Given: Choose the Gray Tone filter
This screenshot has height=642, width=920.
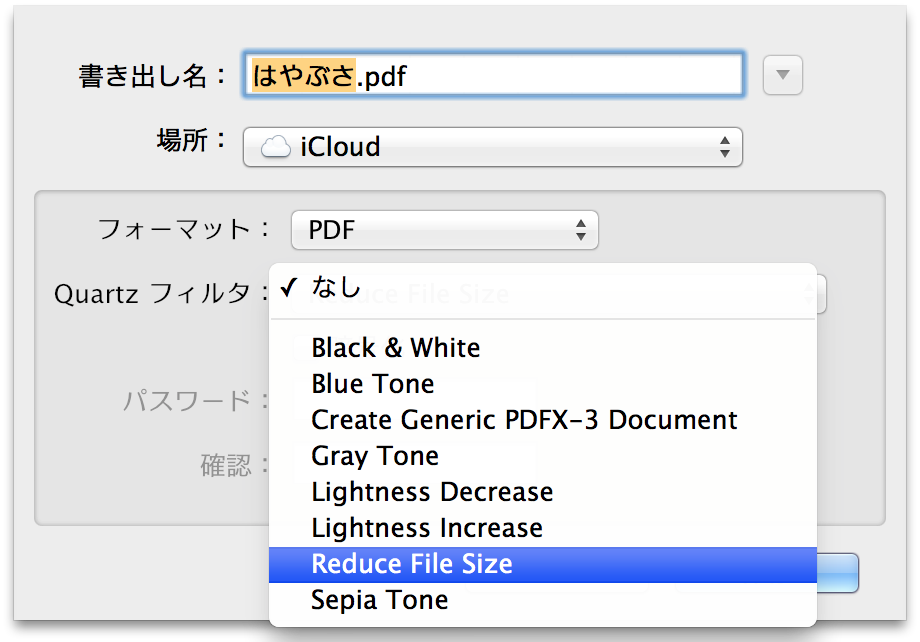Looking at the screenshot, I should pyautogui.click(x=375, y=456).
